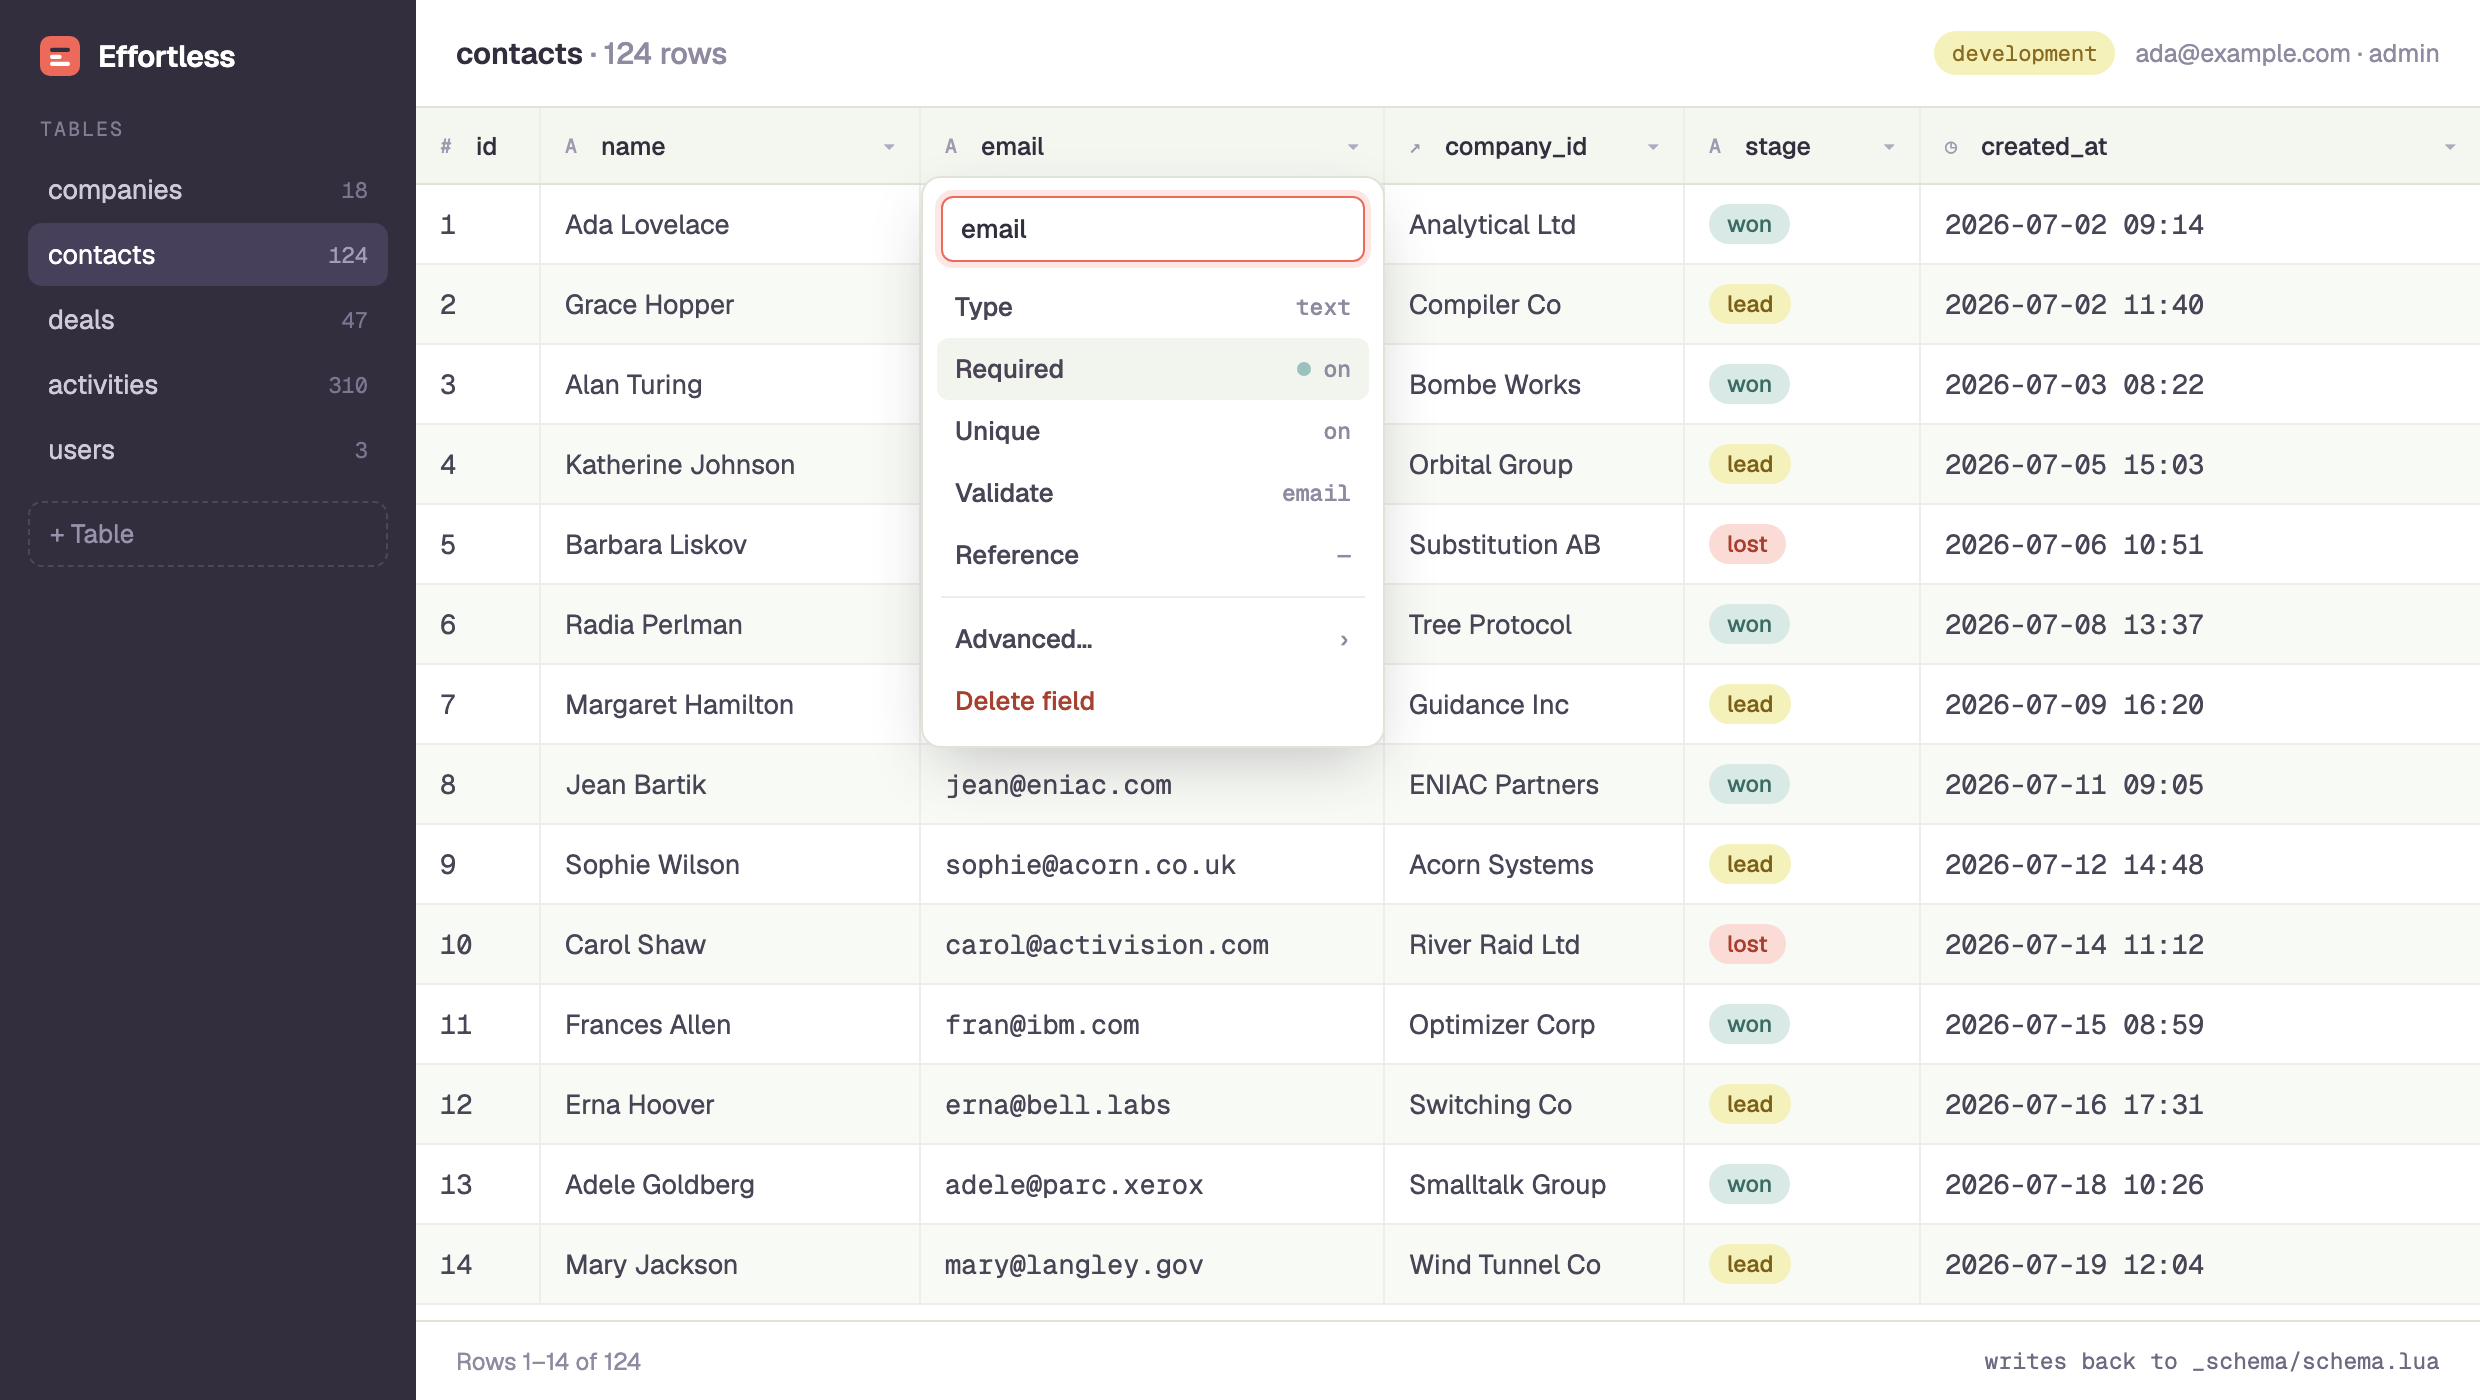Open the email column dropdown arrow
Viewport: 2480px width, 1400px height.
1353,148
